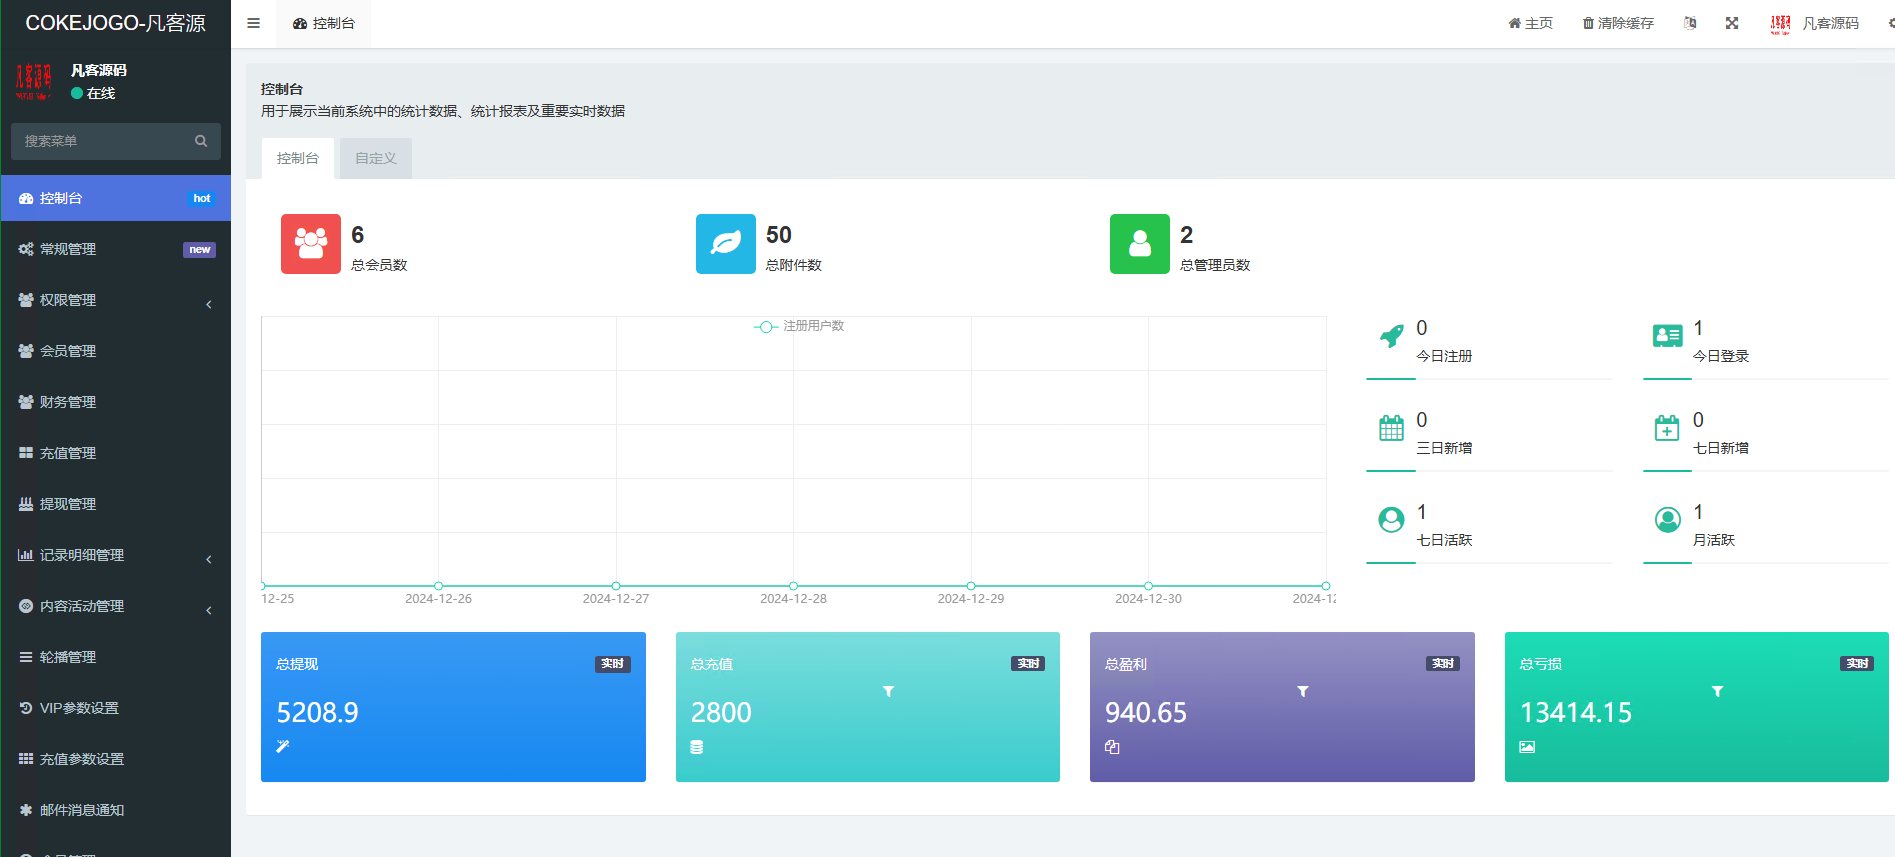Click the blue 总提现 statistics card
Image resolution: width=1895 pixels, height=857 pixels.
[x=453, y=707]
